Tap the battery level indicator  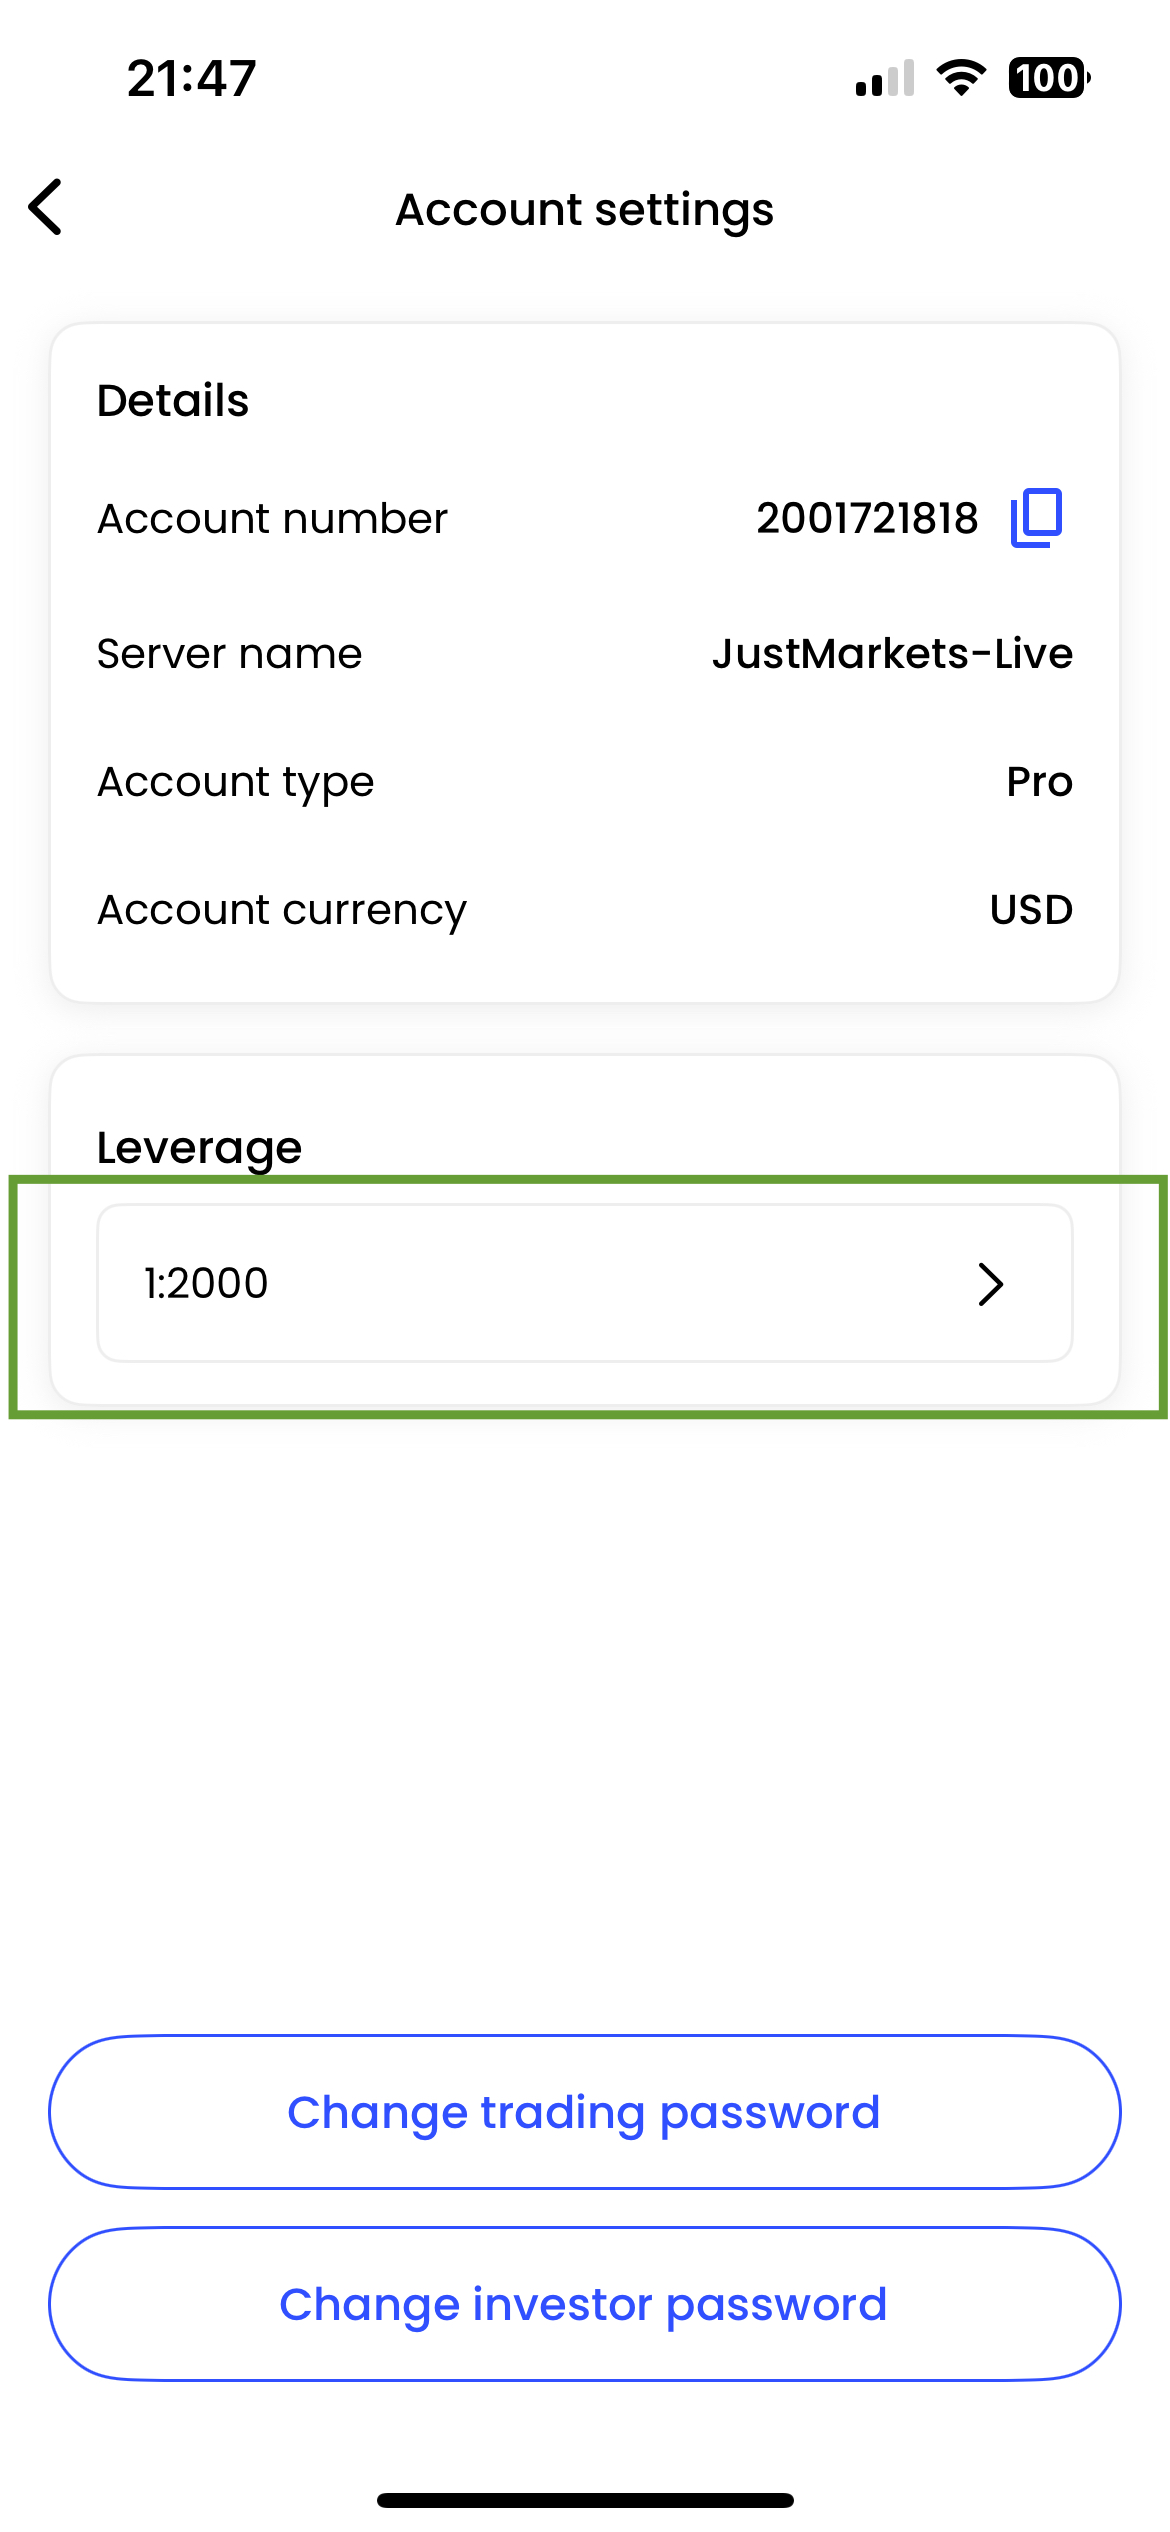1048,78
